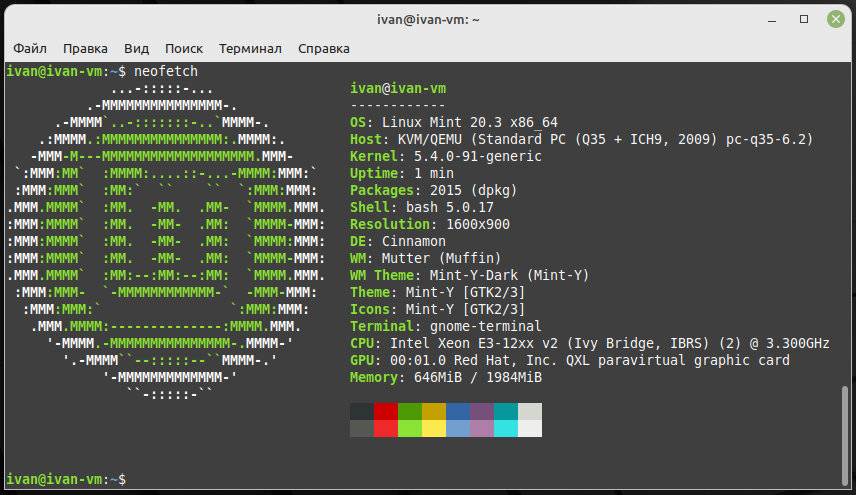Image resolution: width=856 pixels, height=495 pixels.
Task: Maximize the terminal window
Action: click(x=804, y=19)
